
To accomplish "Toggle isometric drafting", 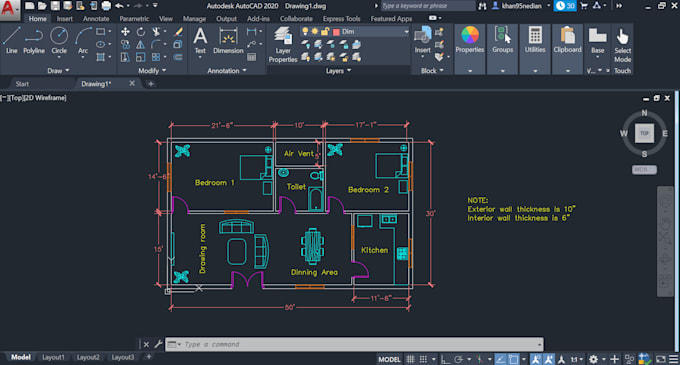I will 479,359.
